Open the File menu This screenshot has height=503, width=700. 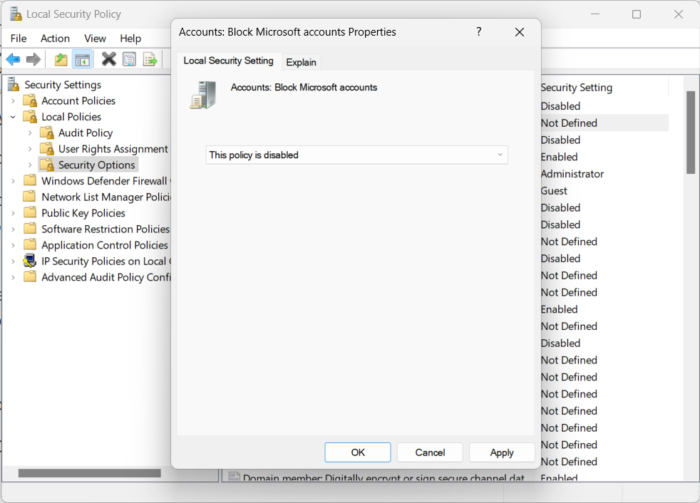click(x=18, y=38)
